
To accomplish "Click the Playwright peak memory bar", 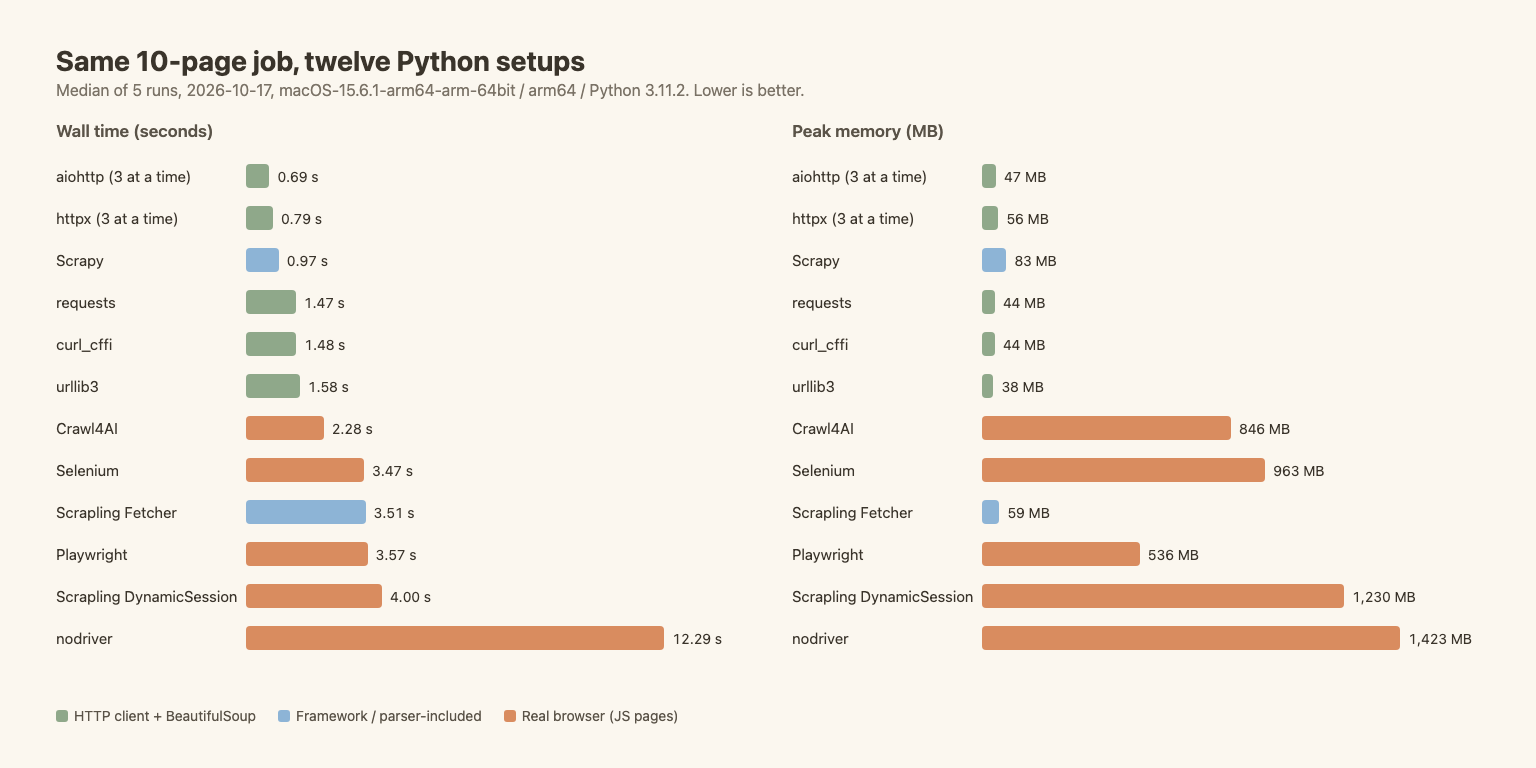I will tap(1061, 554).
